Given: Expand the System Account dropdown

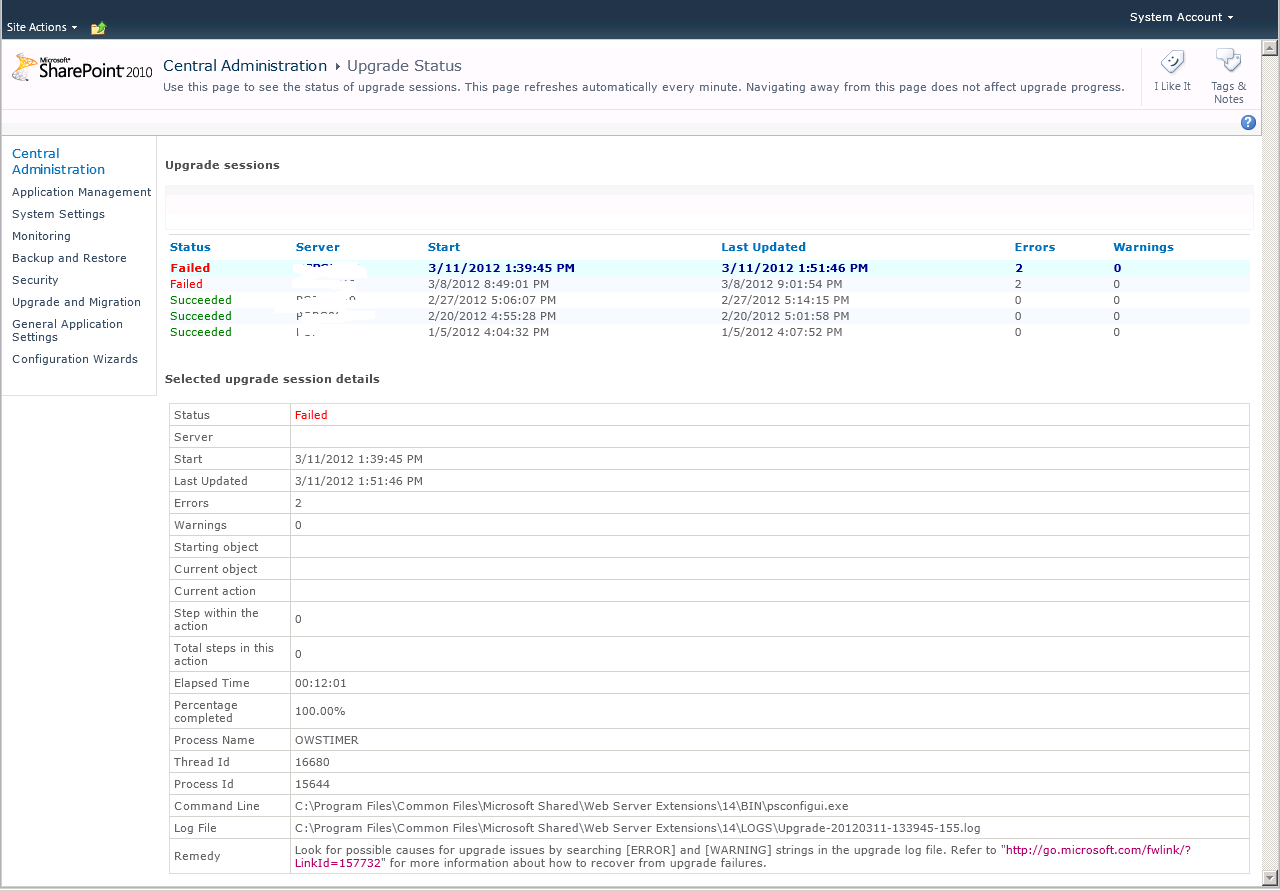Looking at the screenshot, I should point(1181,17).
